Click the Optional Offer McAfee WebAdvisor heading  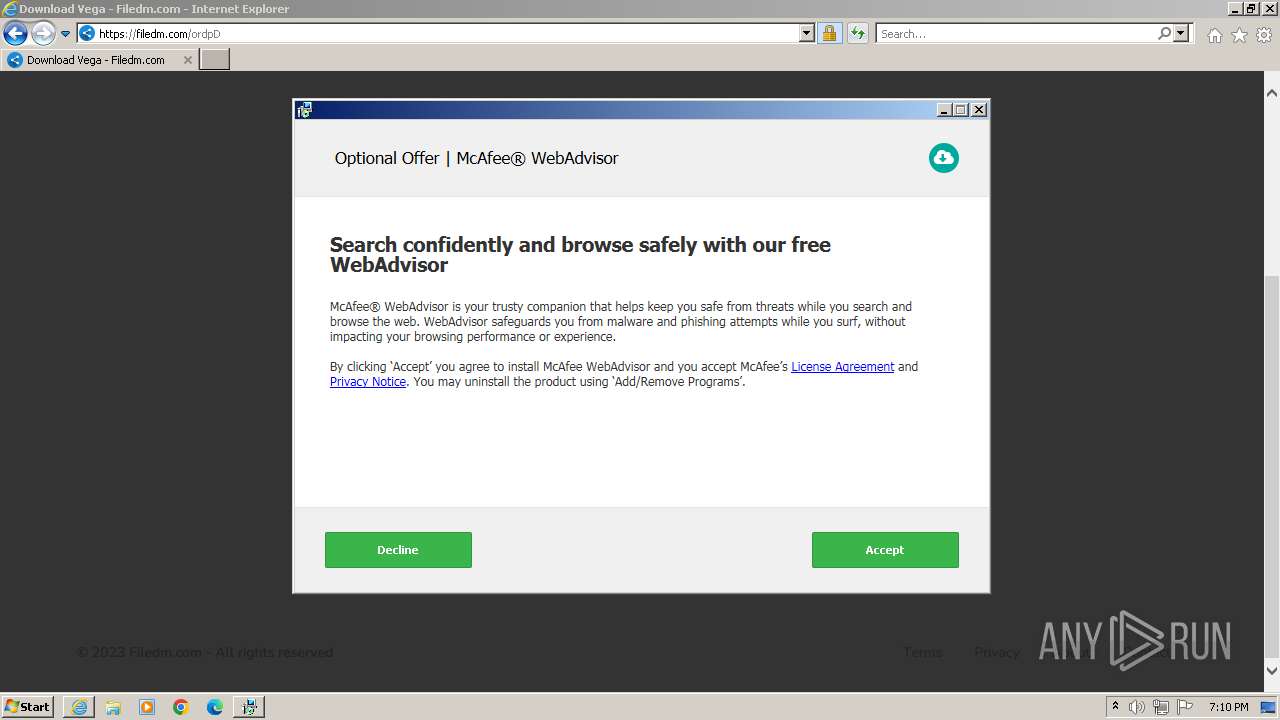[x=476, y=158]
